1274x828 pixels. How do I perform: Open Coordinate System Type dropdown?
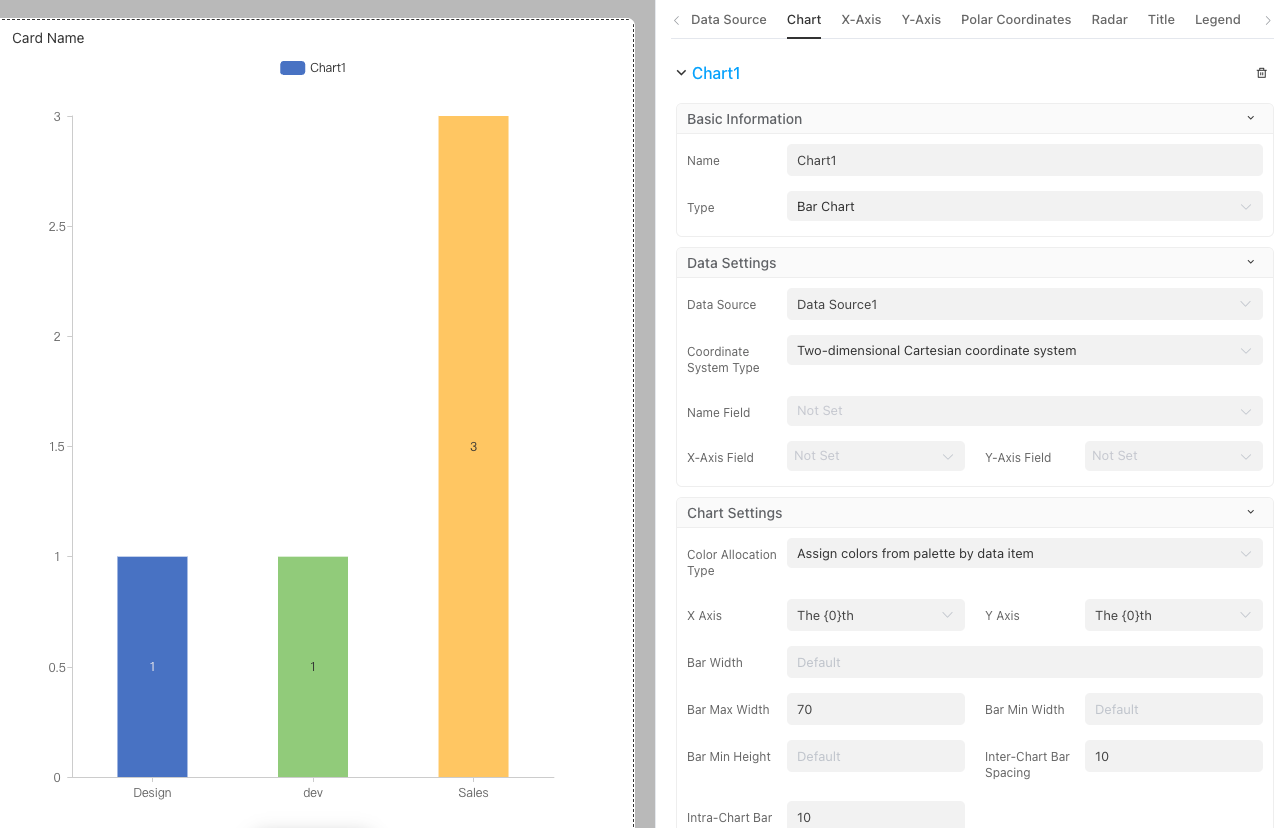coord(1024,351)
